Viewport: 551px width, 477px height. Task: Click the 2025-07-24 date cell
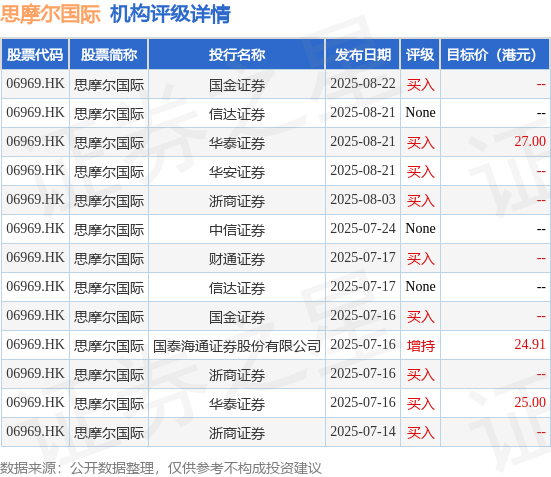point(363,228)
